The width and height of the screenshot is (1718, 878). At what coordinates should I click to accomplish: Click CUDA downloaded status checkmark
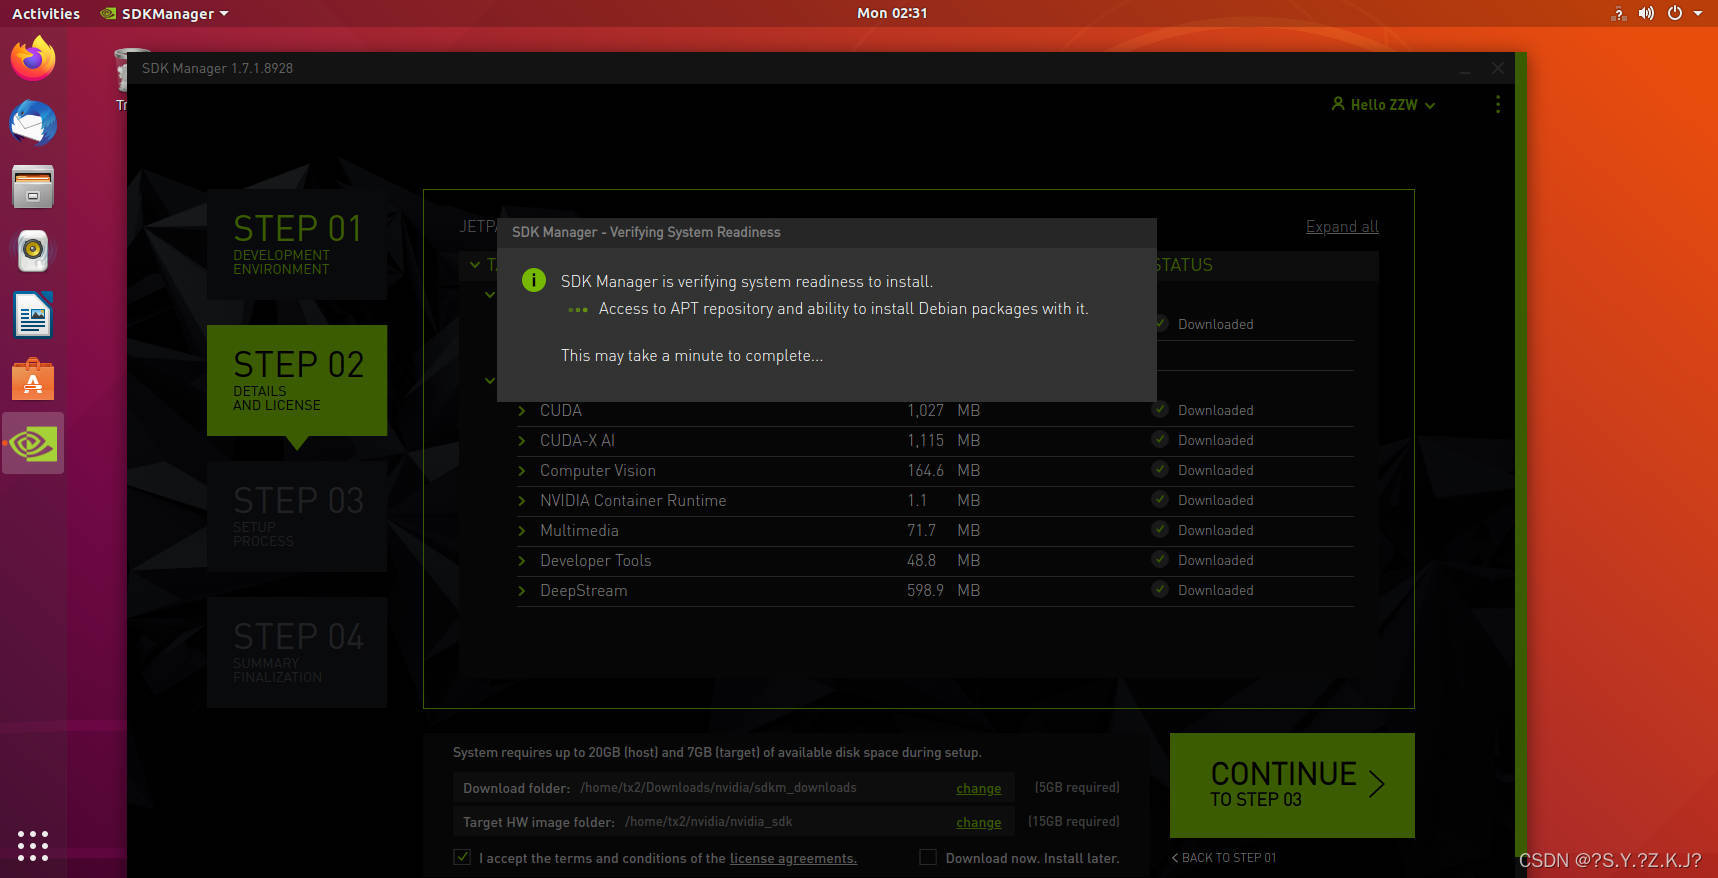(x=1160, y=410)
